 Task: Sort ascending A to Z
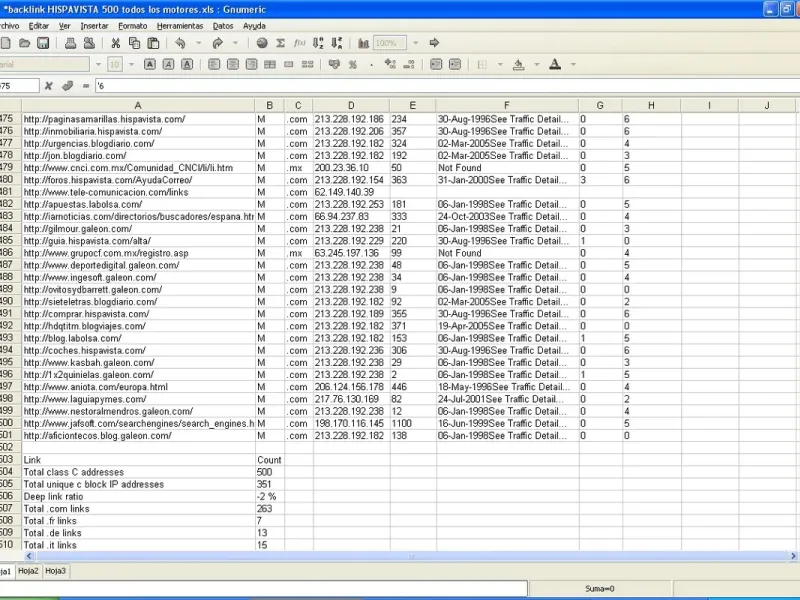point(318,43)
